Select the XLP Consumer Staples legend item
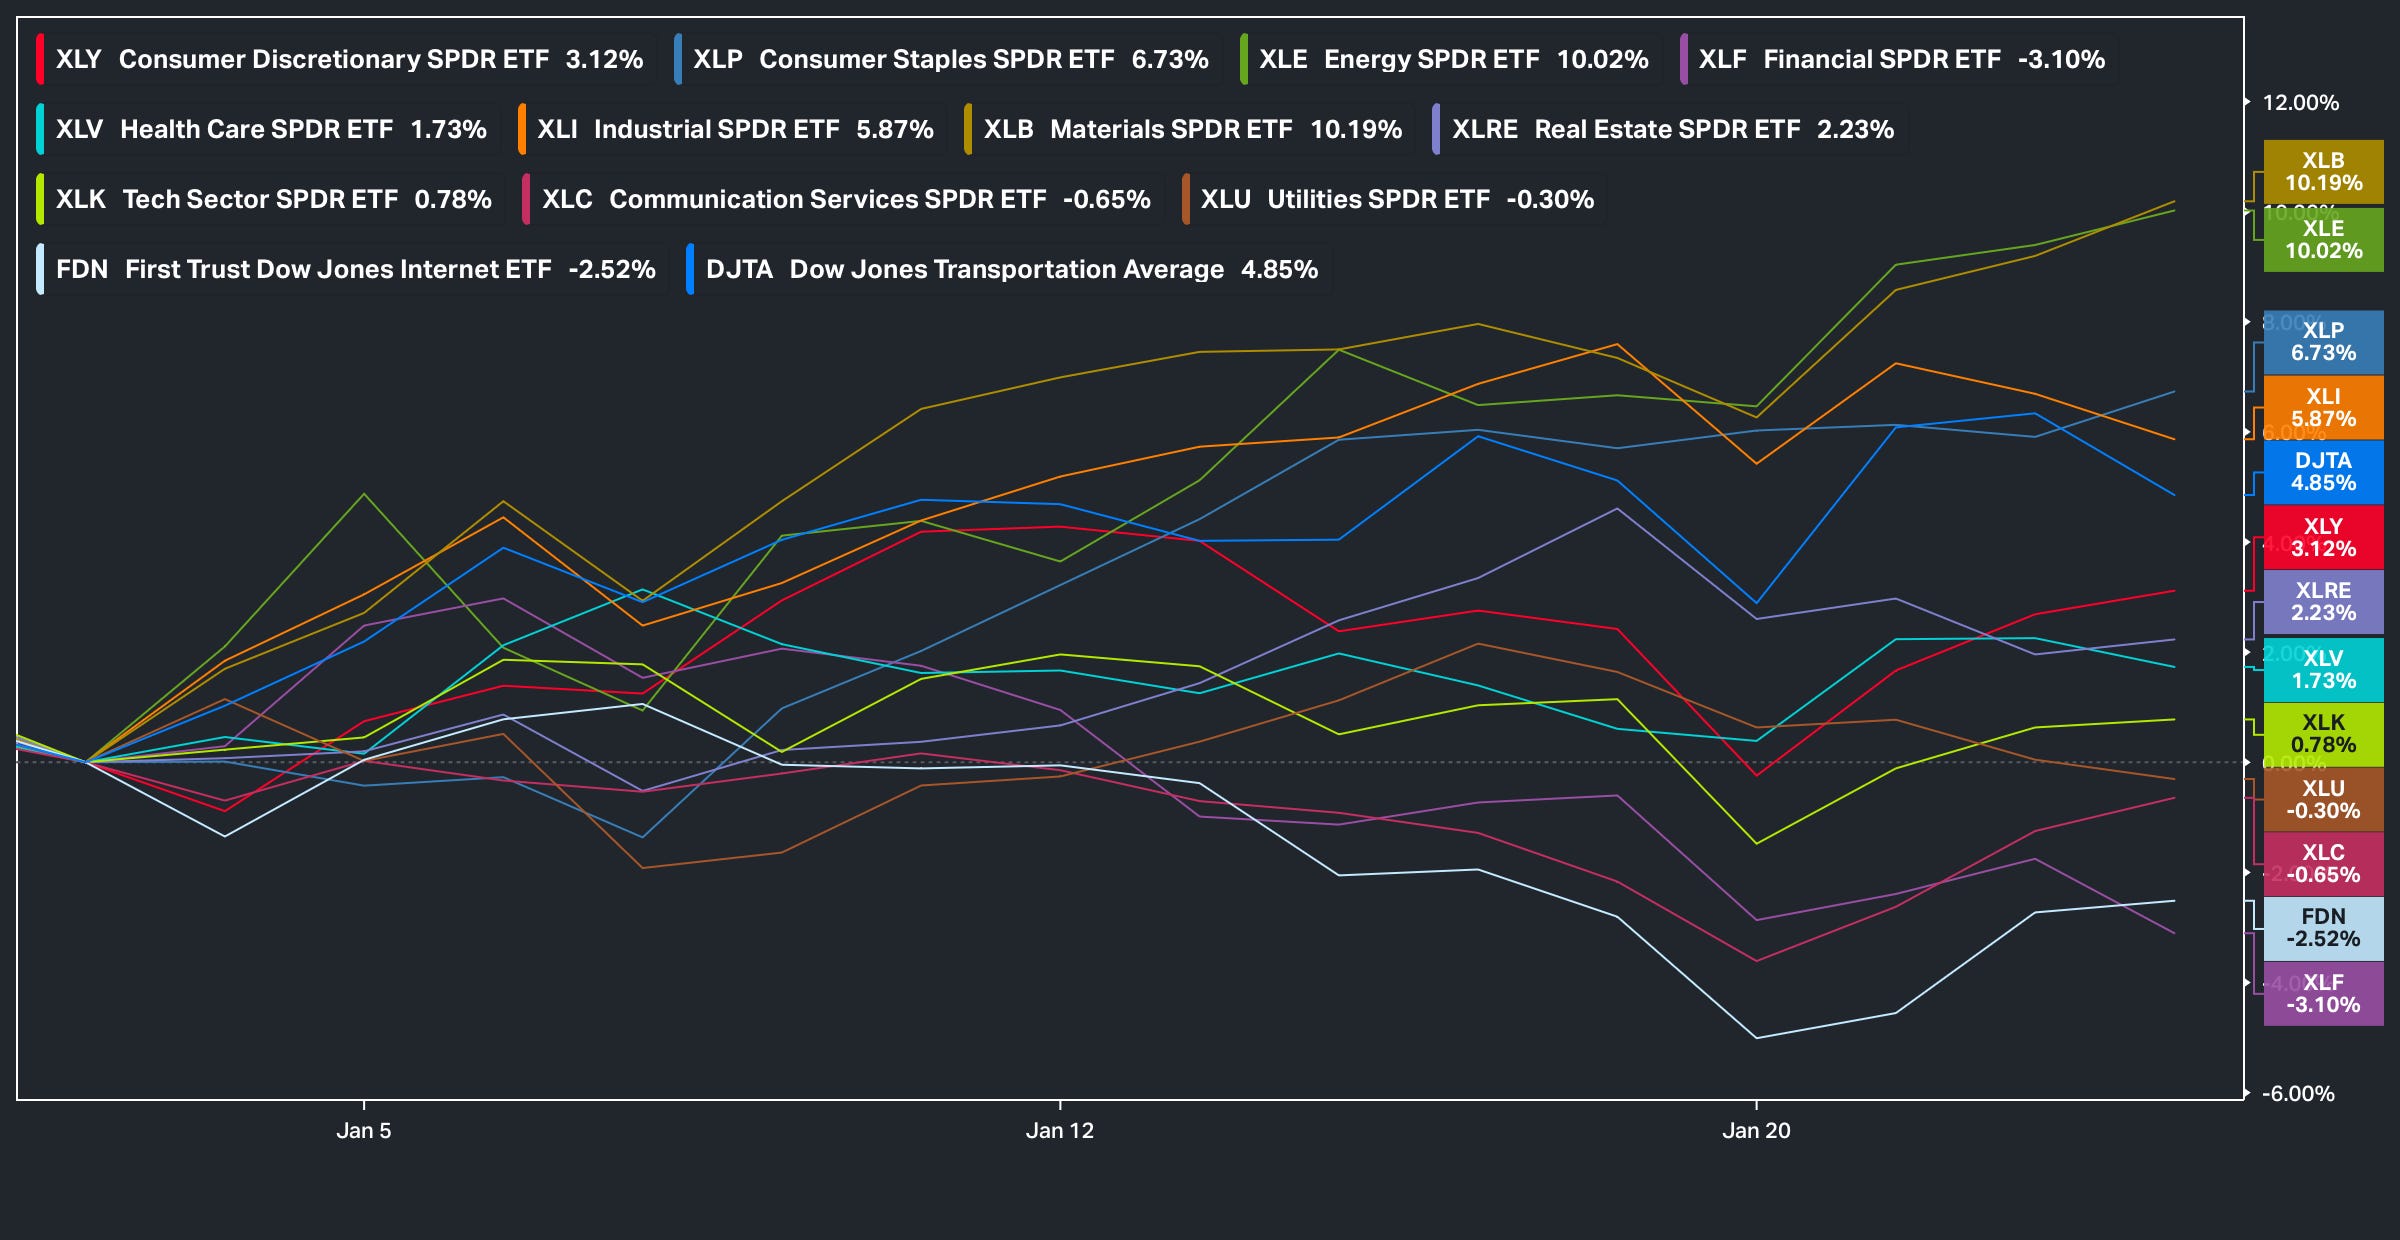The image size is (2400, 1240). pos(950,60)
